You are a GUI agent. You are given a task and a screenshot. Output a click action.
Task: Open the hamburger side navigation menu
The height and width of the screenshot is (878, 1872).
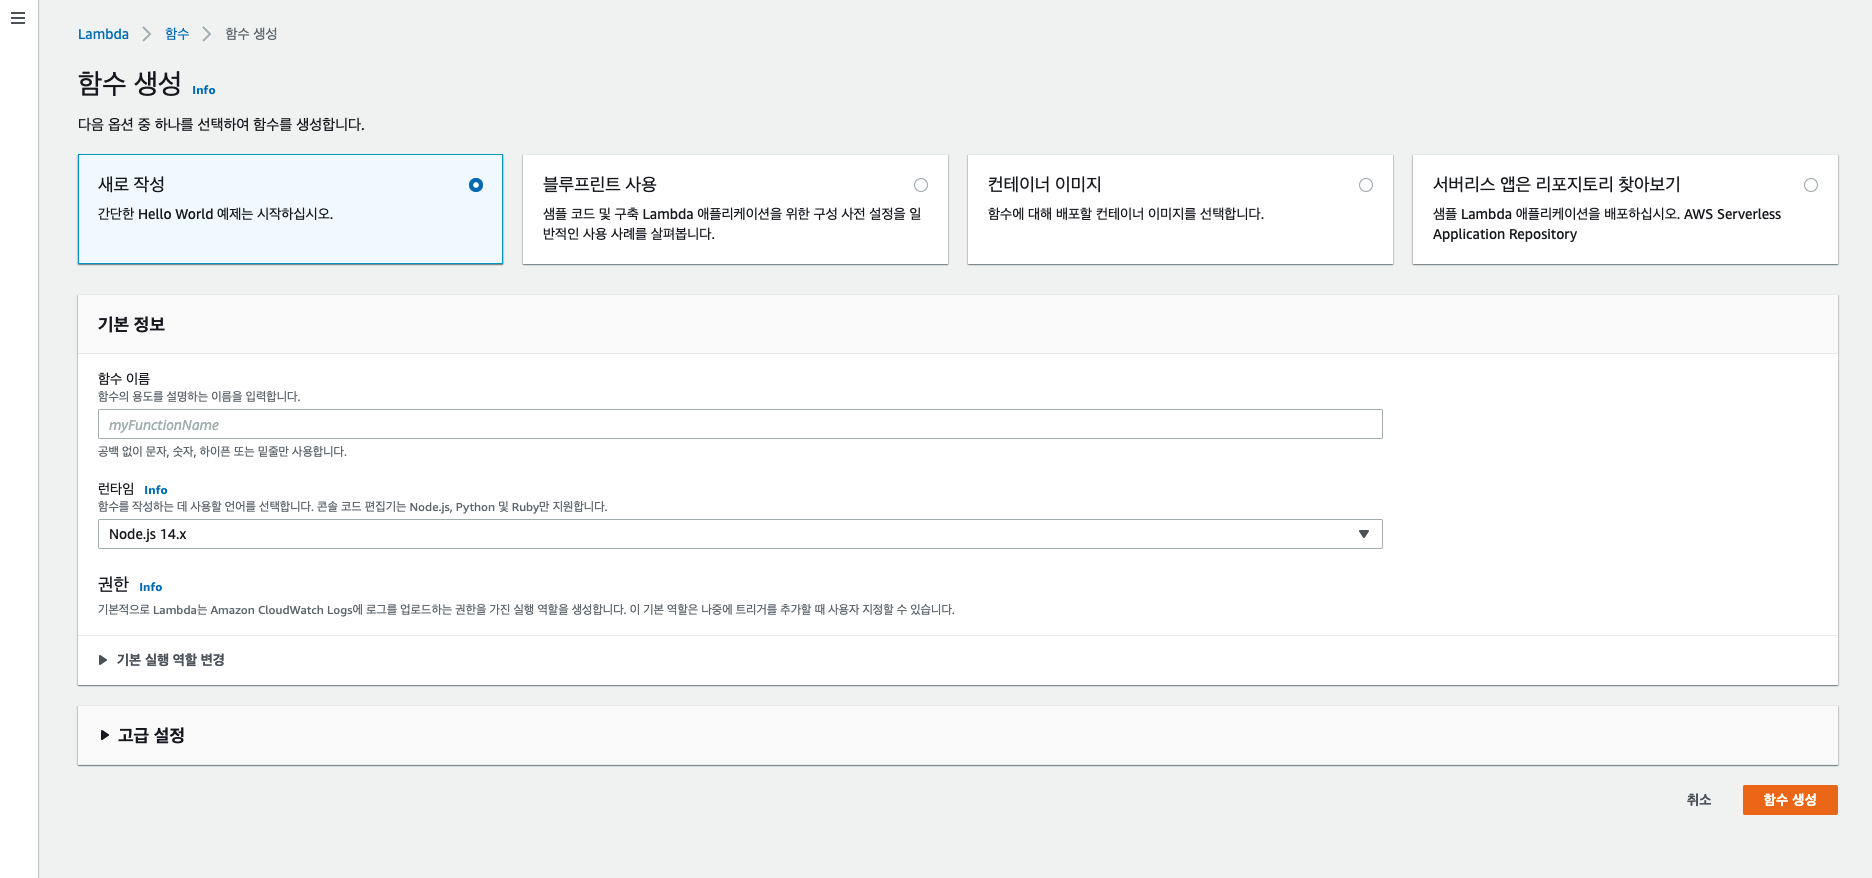(x=18, y=18)
